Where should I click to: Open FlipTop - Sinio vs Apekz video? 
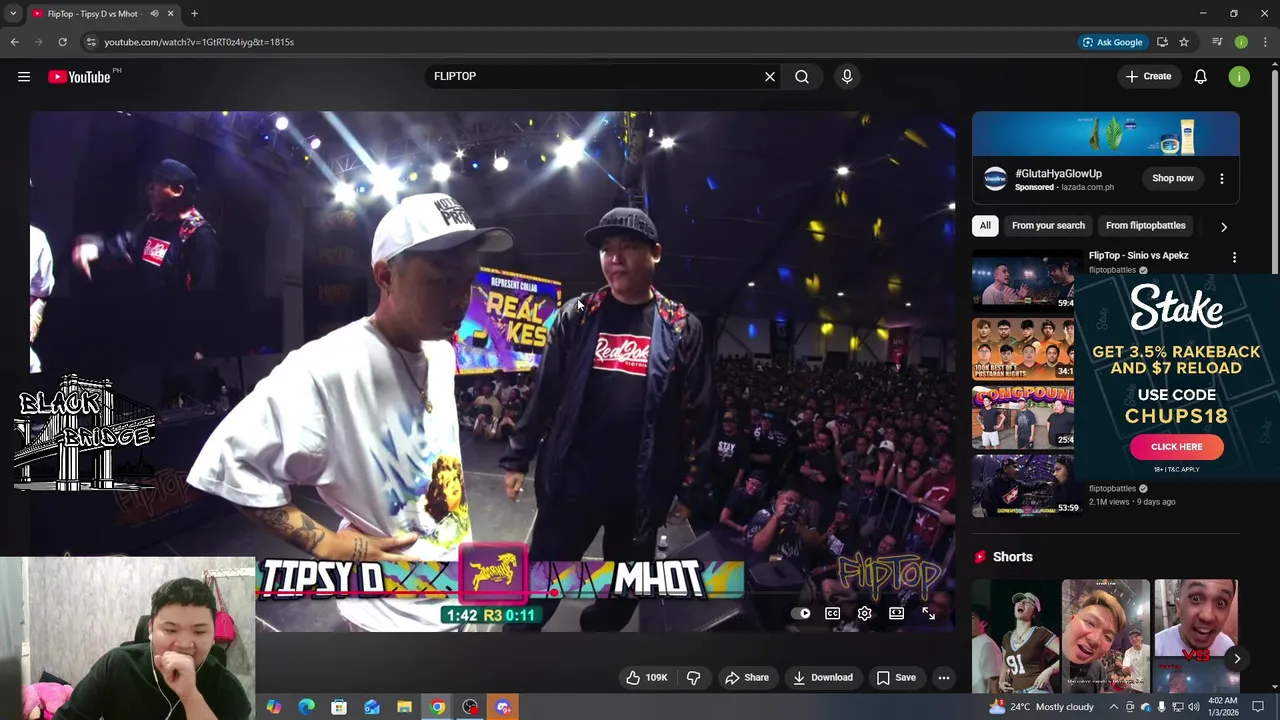point(1138,255)
